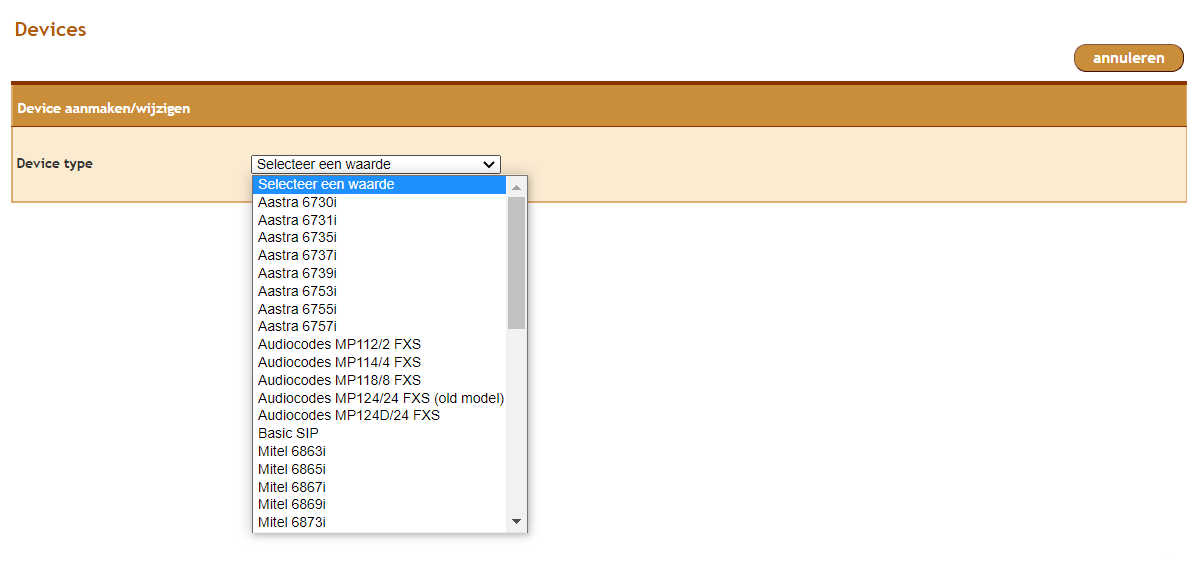Click the annuleren button
Screen dimensions: 1199x561
click(1129, 58)
